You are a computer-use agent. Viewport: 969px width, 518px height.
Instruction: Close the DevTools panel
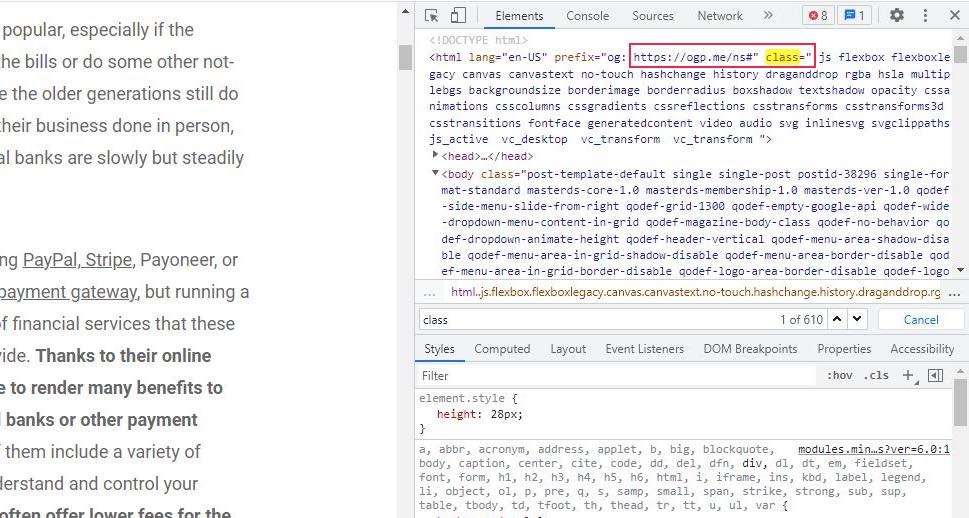click(x=955, y=15)
